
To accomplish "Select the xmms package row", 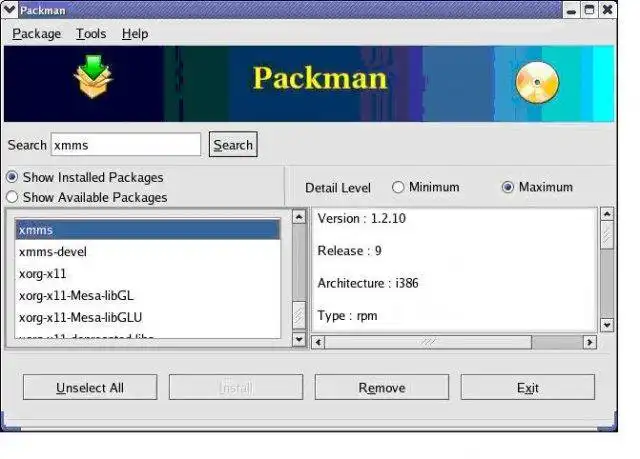I will click(148, 230).
